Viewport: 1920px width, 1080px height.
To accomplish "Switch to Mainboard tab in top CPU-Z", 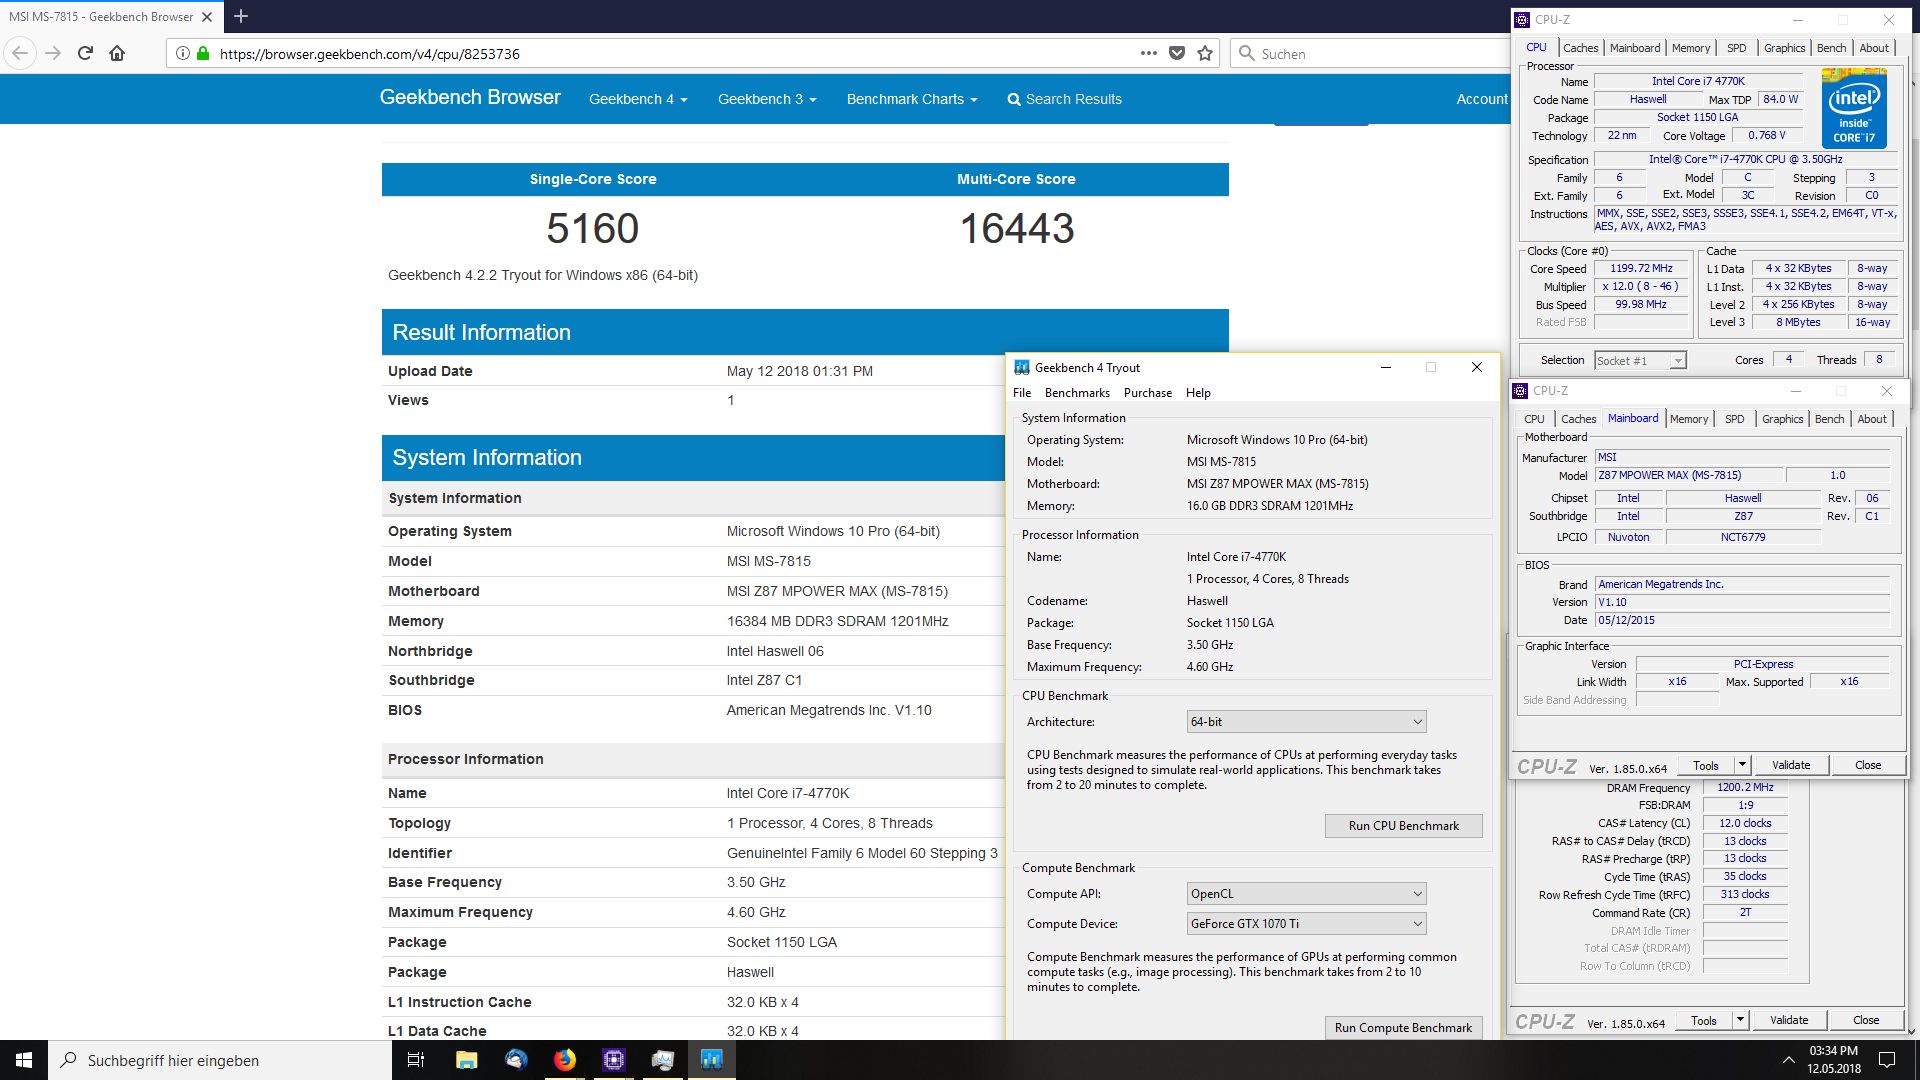I will [1635, 48].
